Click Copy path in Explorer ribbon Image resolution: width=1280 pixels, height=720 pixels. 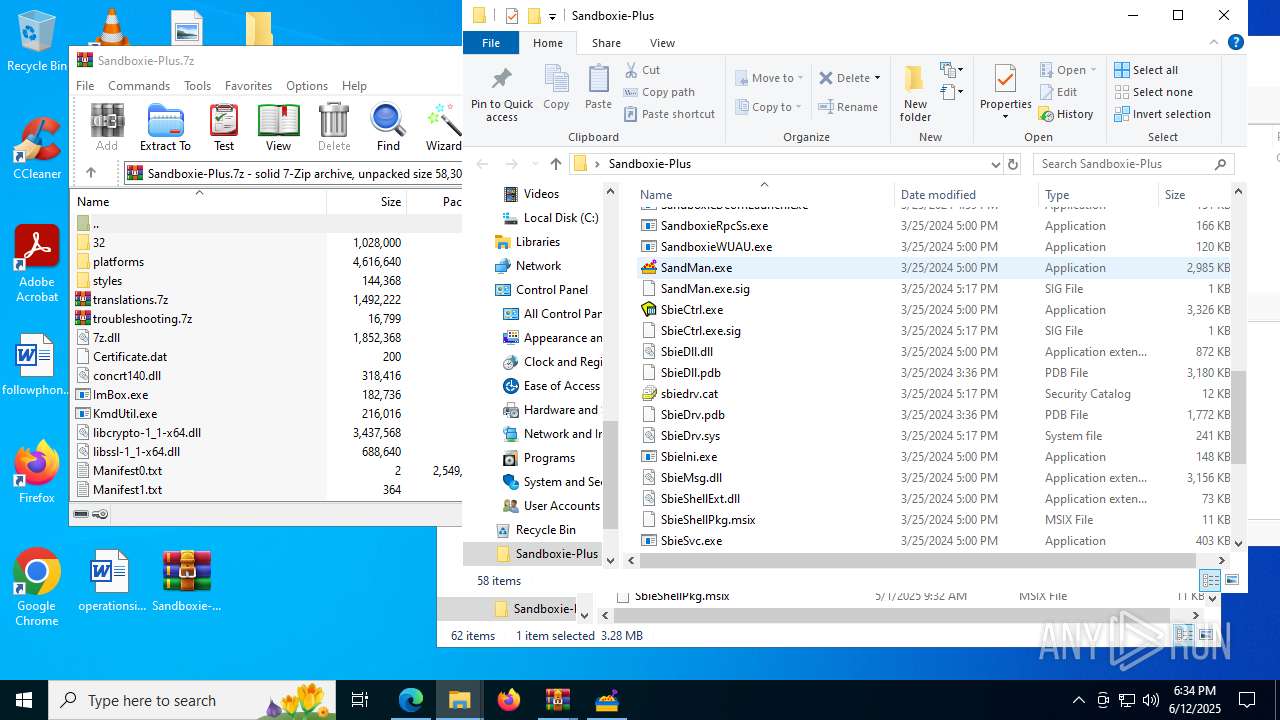(659, 92)
